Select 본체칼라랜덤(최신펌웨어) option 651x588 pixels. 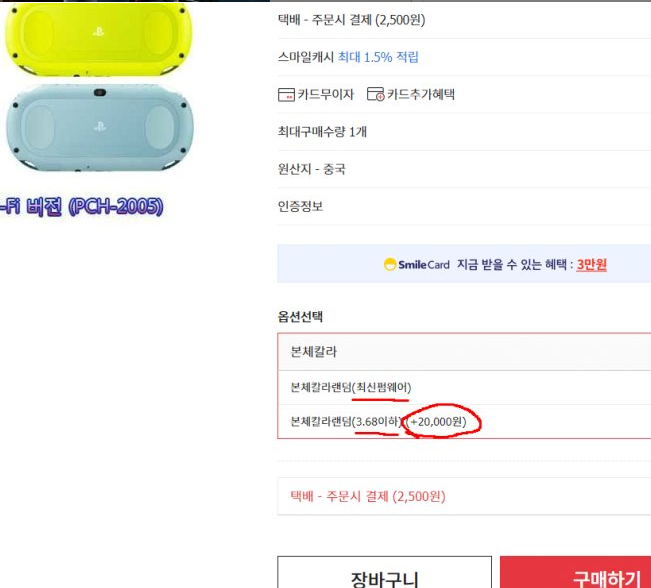pyautogui.click(x=464, y=387)
